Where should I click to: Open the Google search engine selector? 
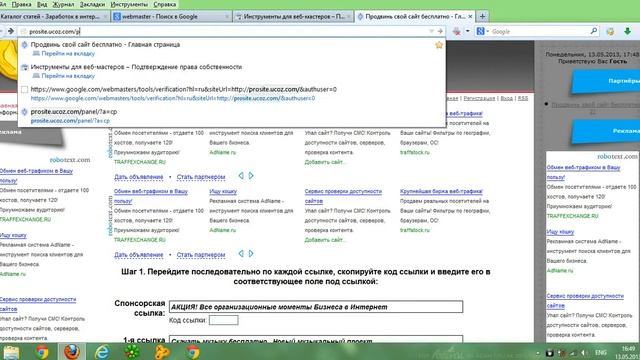[x=482, y=31]
